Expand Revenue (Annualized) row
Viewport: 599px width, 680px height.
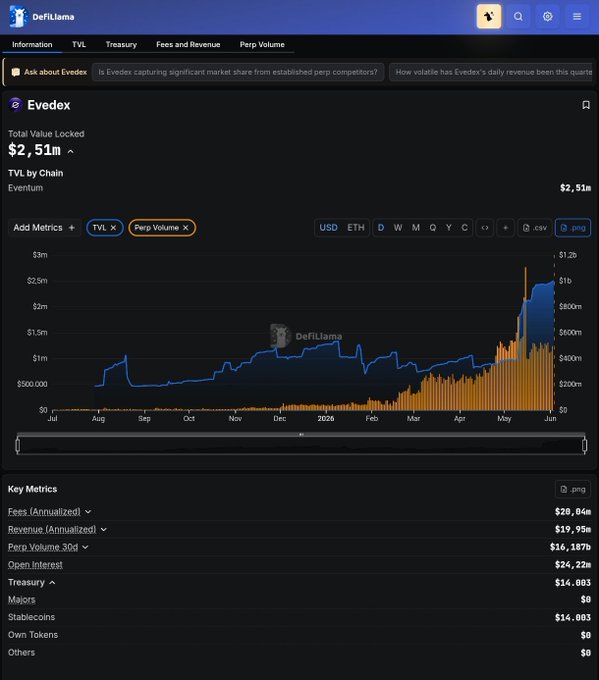104,530
